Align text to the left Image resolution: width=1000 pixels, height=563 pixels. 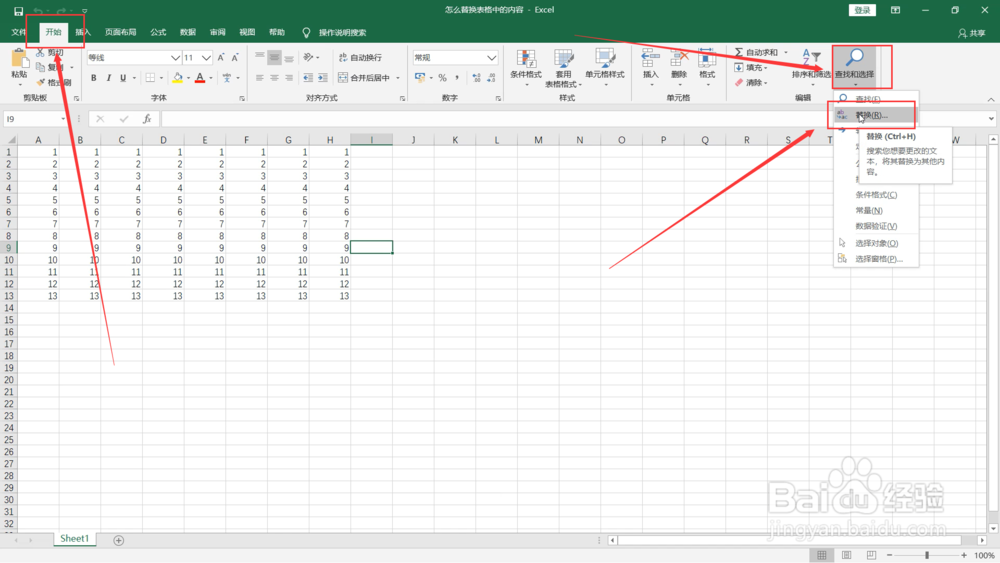260,78
